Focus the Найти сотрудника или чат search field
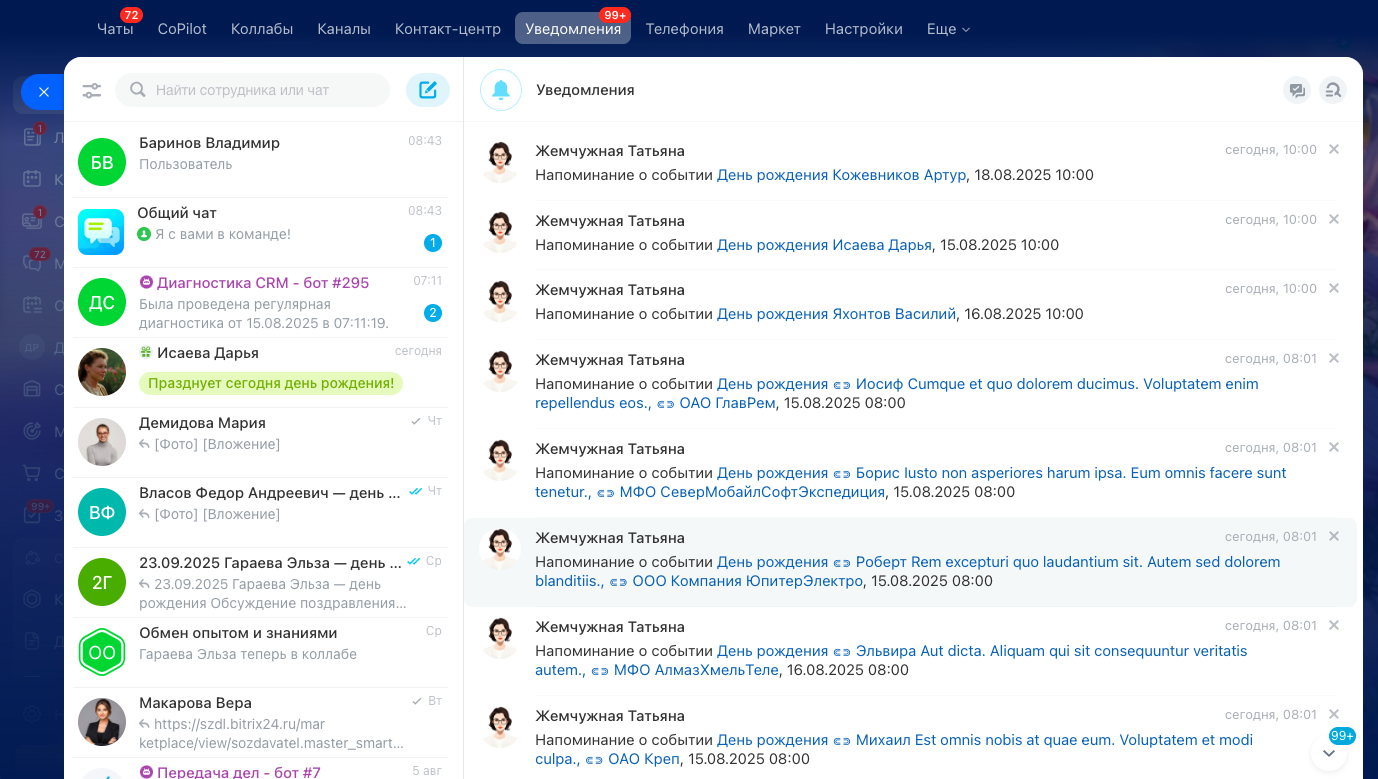 pyautogui.click(x=253, y=90)
